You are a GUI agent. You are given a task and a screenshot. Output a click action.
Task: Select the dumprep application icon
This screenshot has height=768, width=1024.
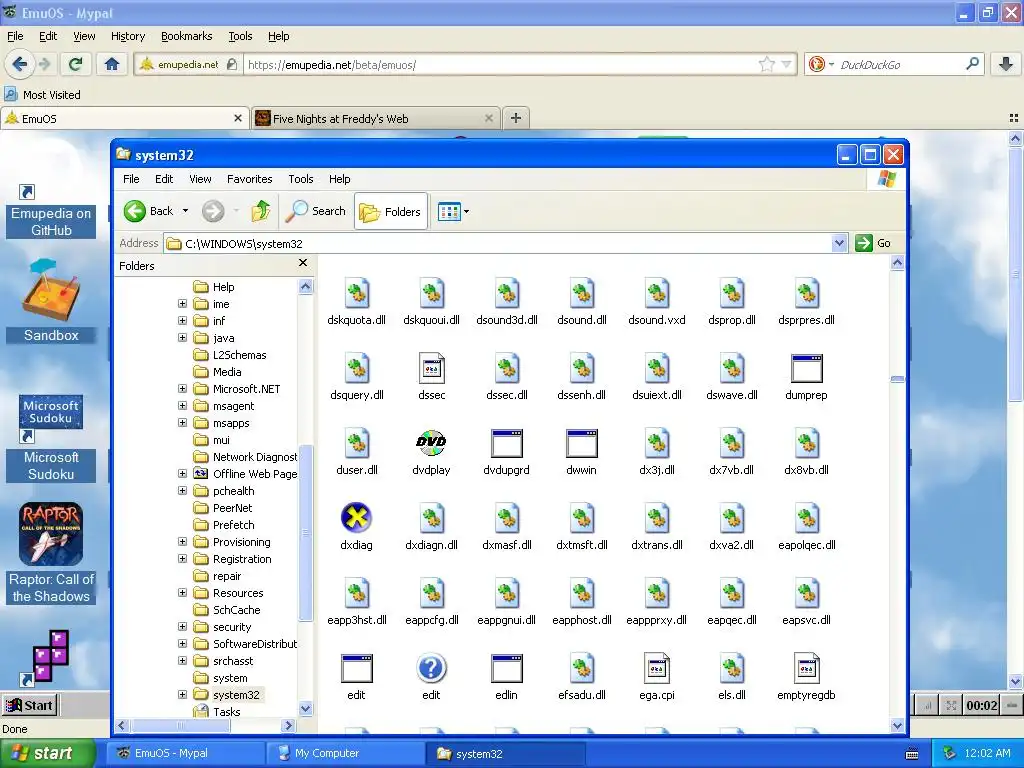tap(806, 369)
